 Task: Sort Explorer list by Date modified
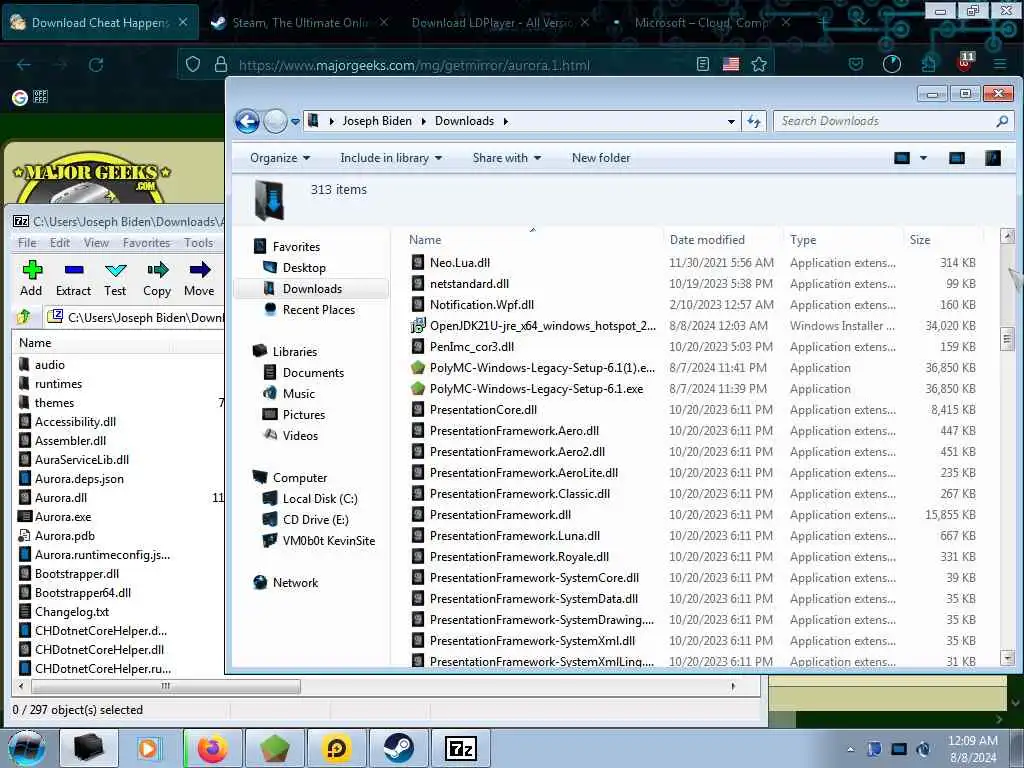tap(707, 240)
